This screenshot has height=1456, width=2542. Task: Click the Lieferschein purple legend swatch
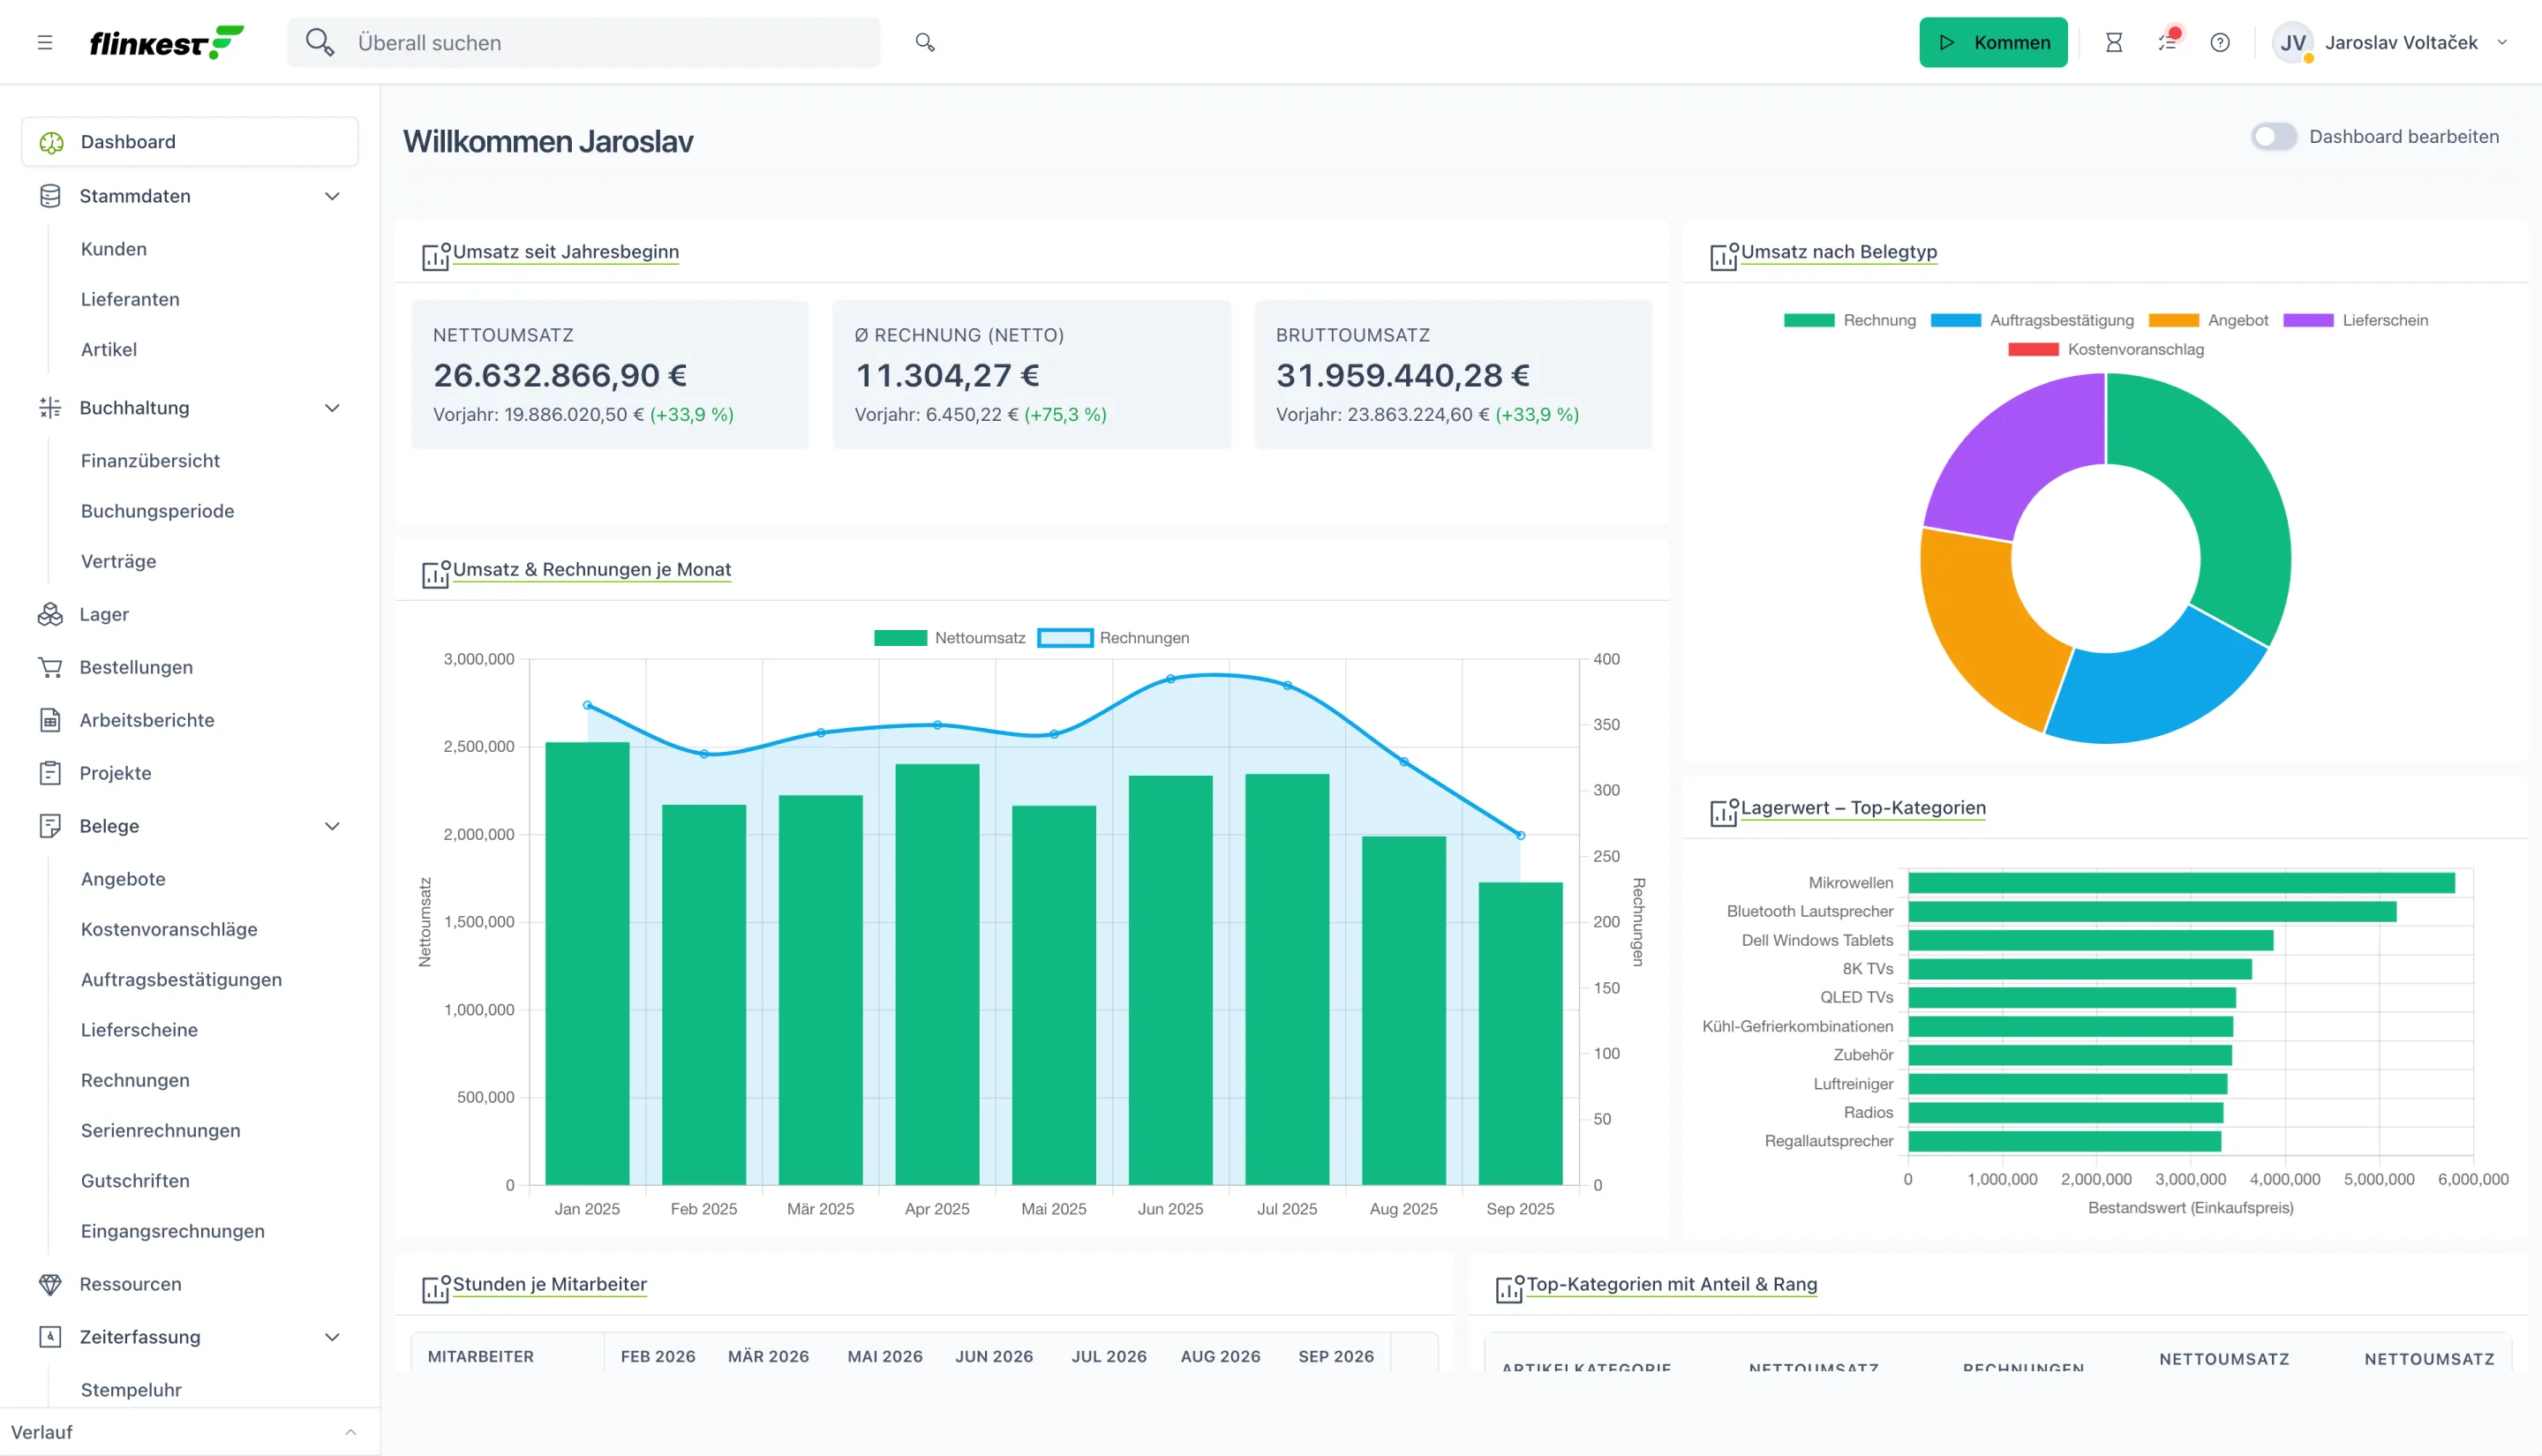pos(2308,320)
